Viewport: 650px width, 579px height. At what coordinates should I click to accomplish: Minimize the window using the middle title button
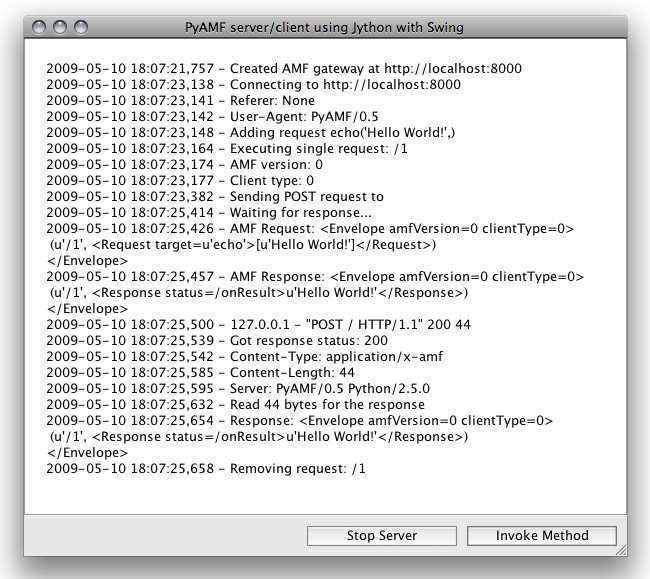(x=61, y=28)
